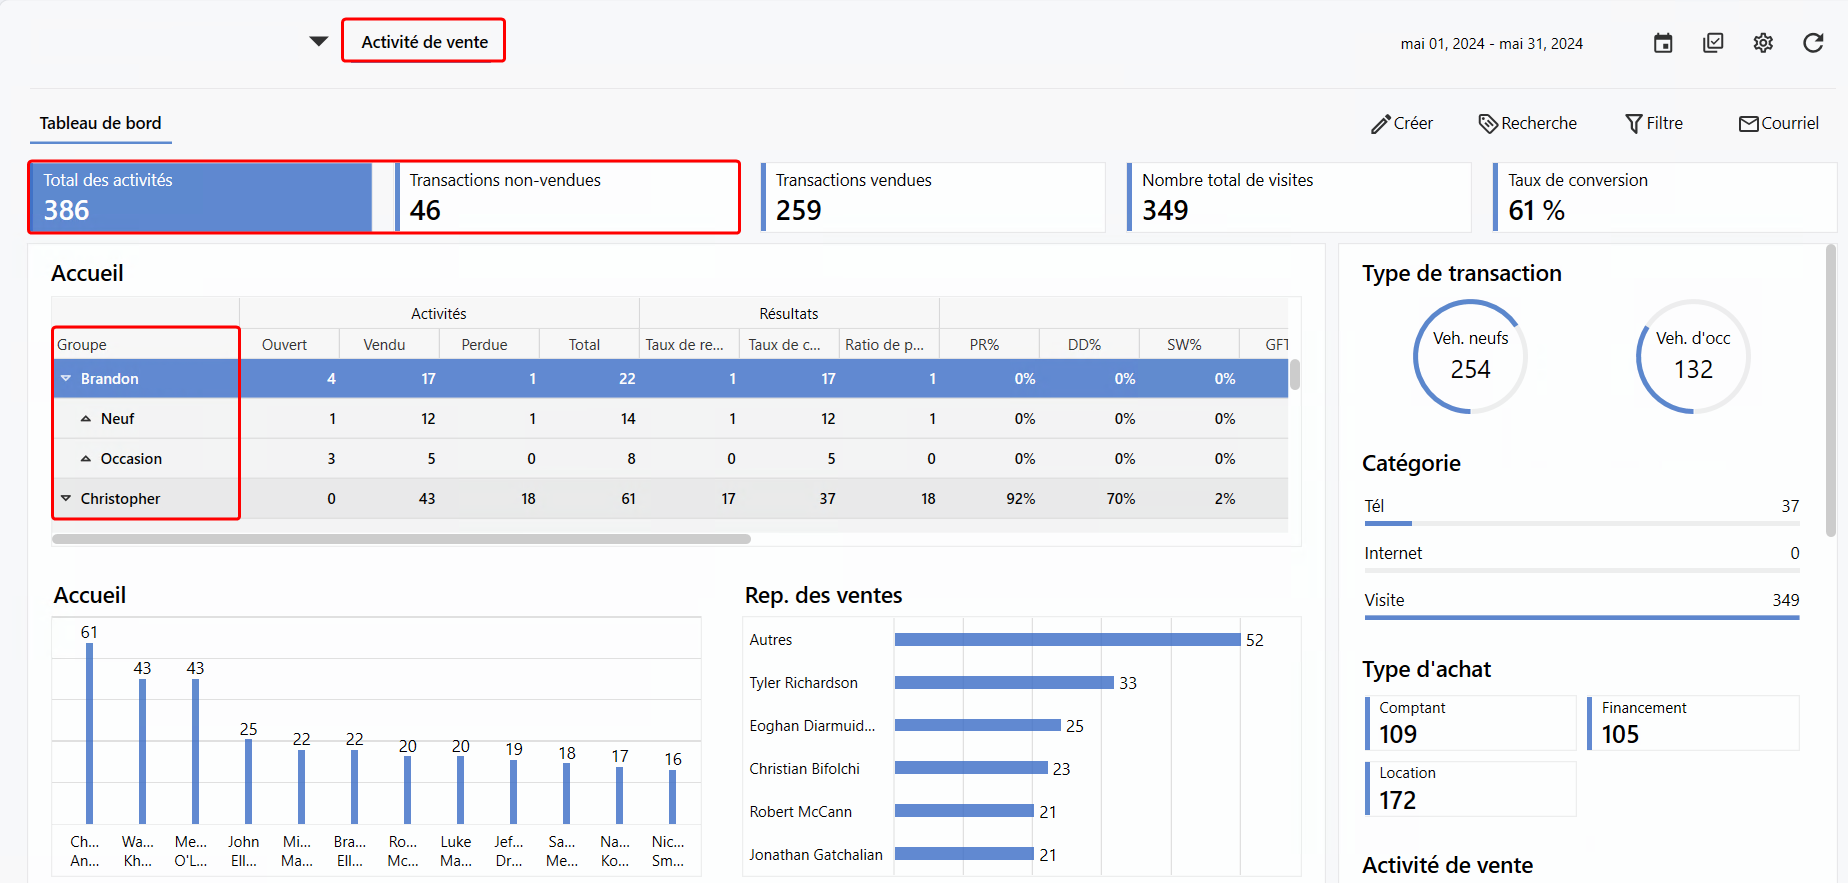Viewport: 1848px width, 883px height.
Task: Expand the Occasion sub-row
Action: point(86,459)
